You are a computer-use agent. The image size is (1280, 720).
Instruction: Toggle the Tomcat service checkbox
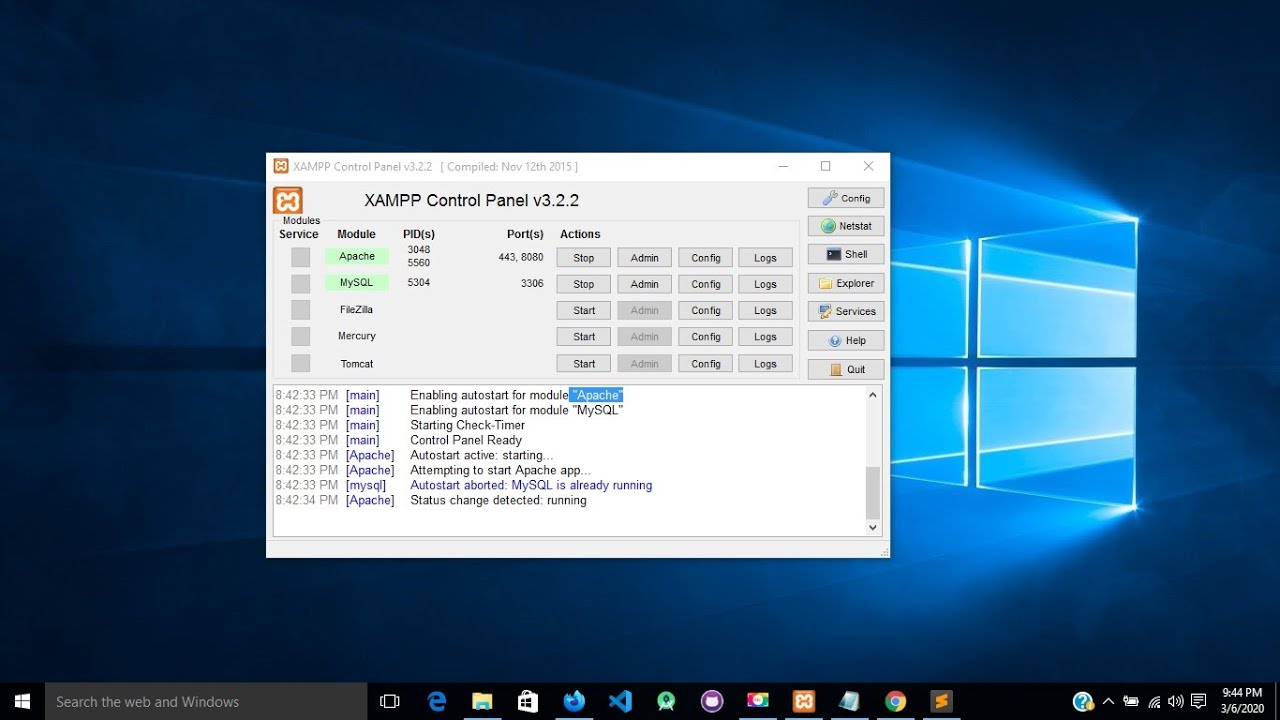301,364
